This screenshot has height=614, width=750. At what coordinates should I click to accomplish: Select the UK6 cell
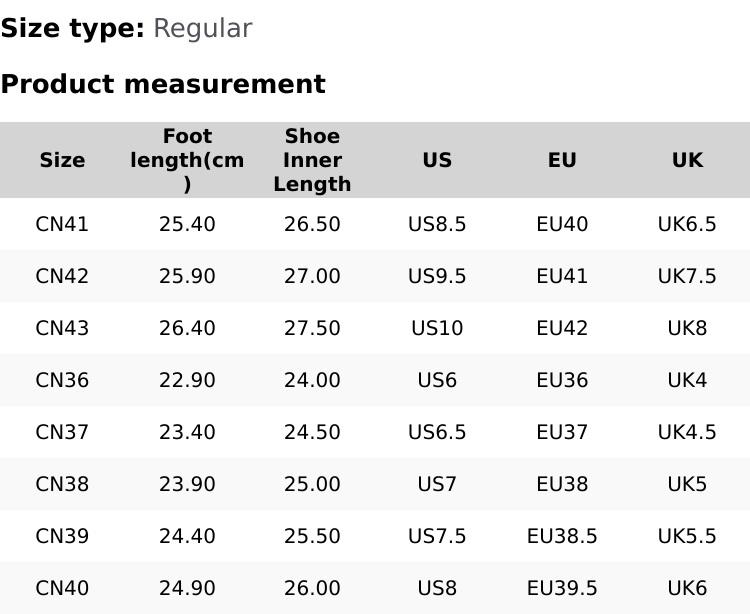(x=687, y=588)
